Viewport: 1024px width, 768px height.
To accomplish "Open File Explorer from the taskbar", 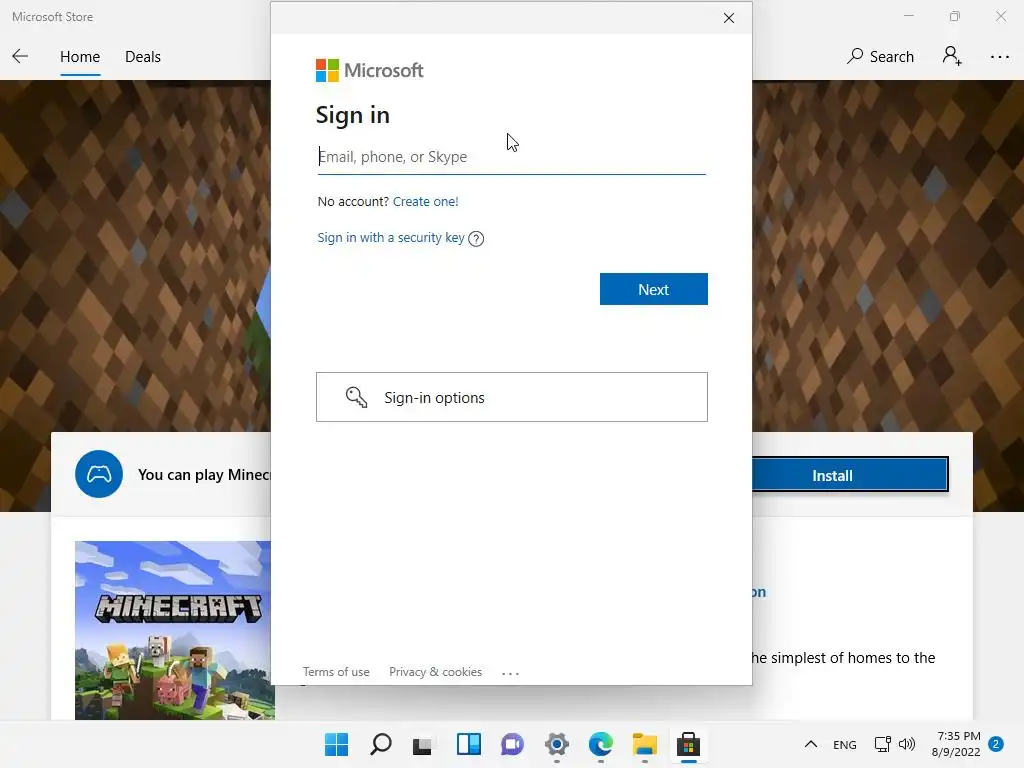I will (x=645, y=744).
